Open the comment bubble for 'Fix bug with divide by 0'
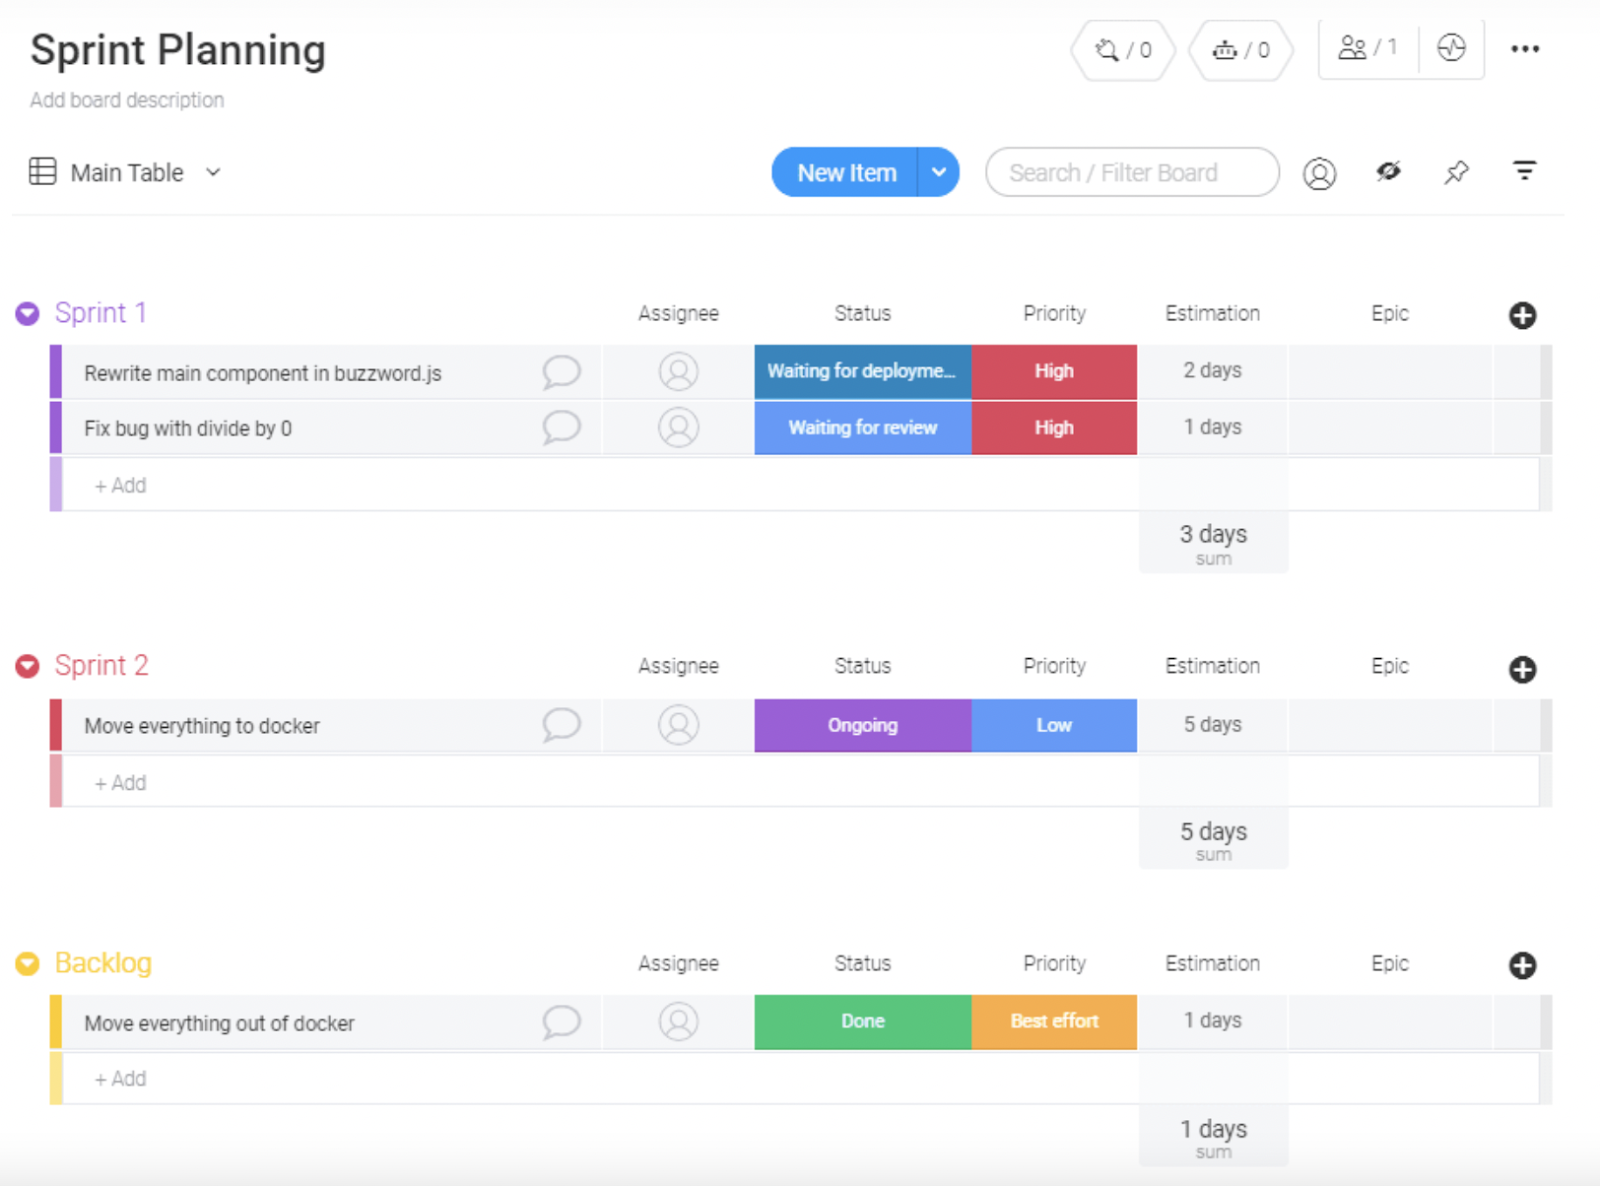This screenshot has width=1600, height=1186. pyautogui.click(x=561, y=427)
